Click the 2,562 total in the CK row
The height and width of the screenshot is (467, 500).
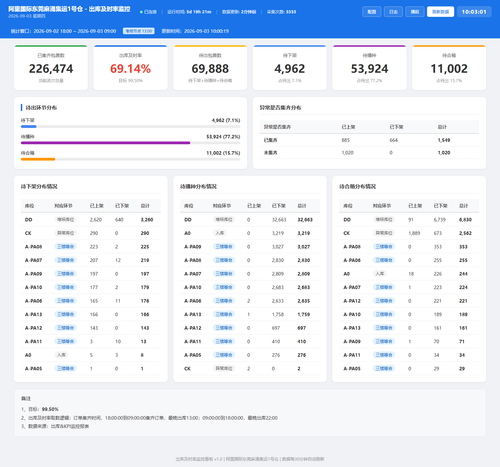coord(465,233)
